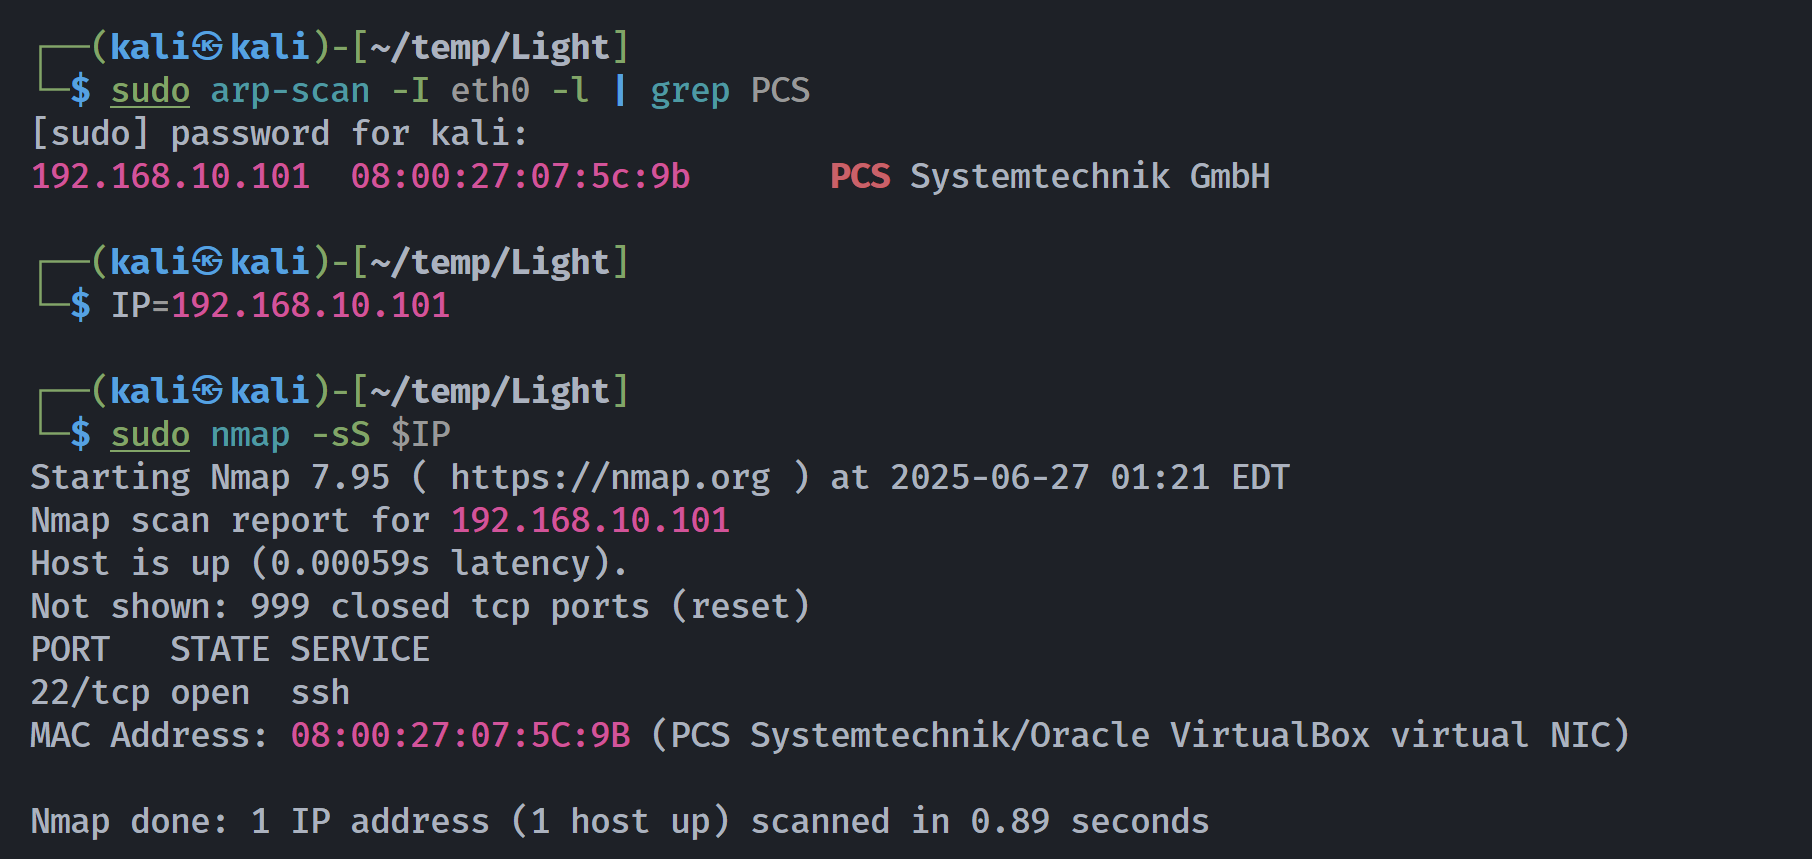This screenshot has height=859, width=1812.
Task: Click the IP 192.168.10.101 in arp-scan output
Action: point(171,176)
